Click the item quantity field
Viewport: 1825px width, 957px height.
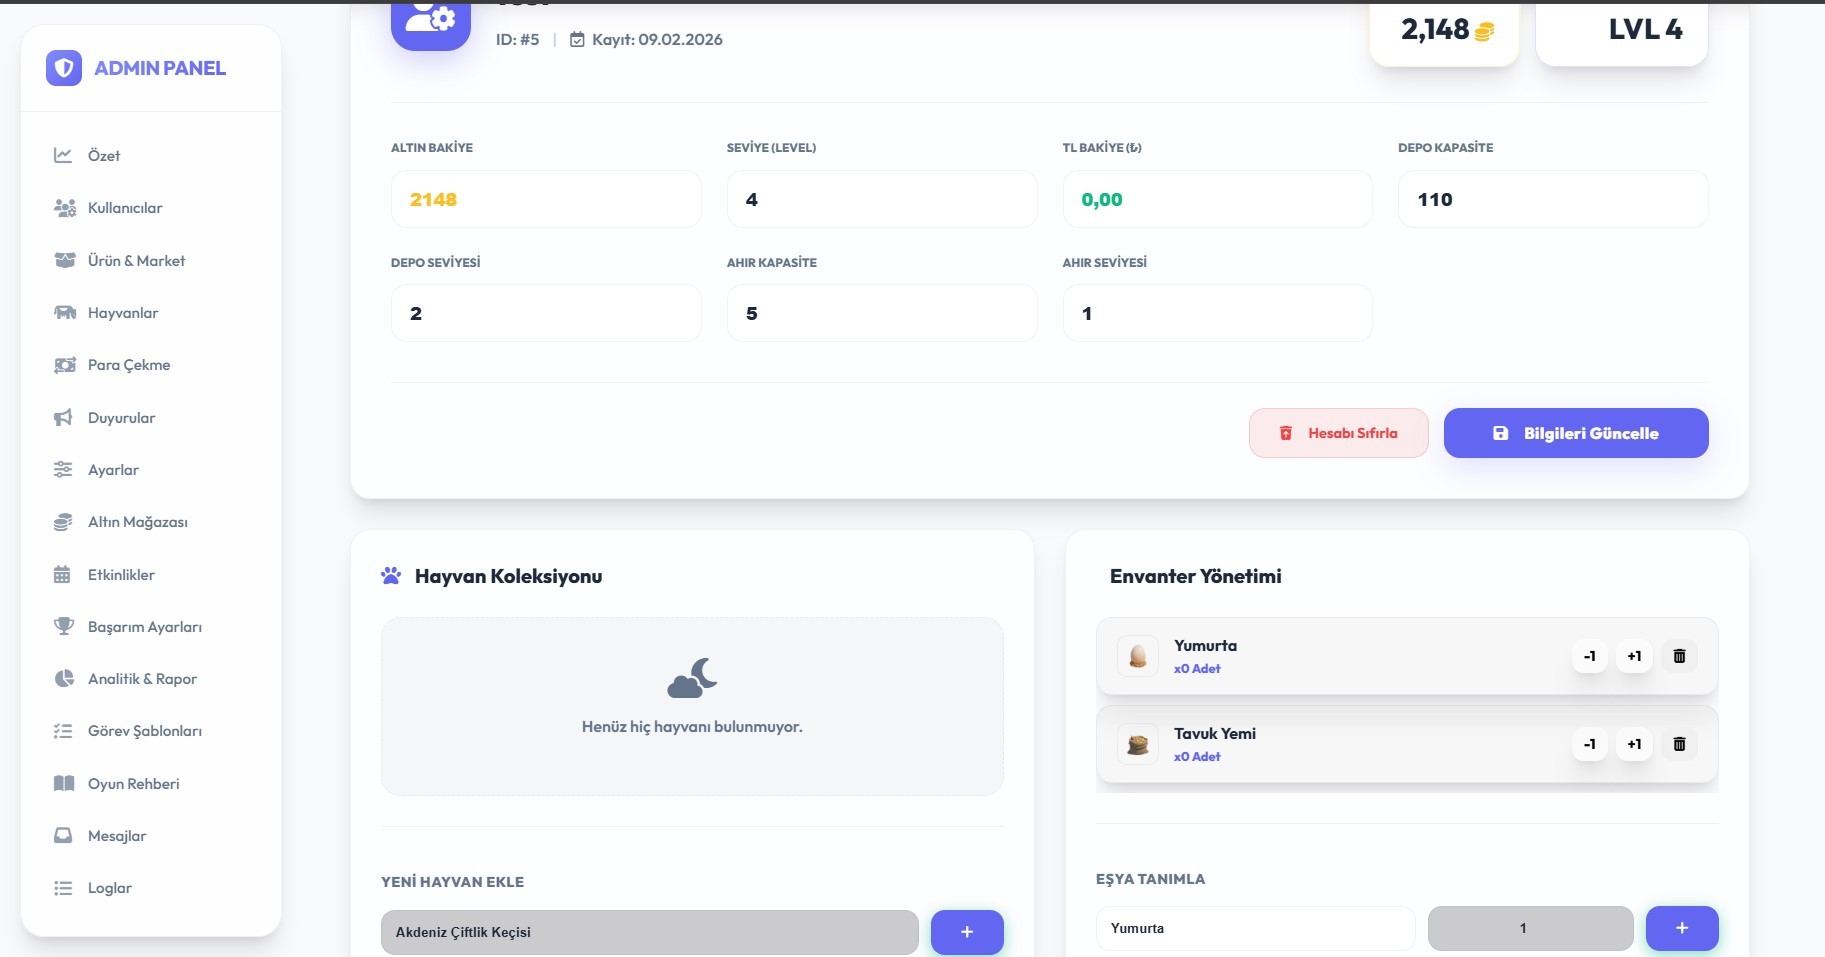pos(1529,928)
